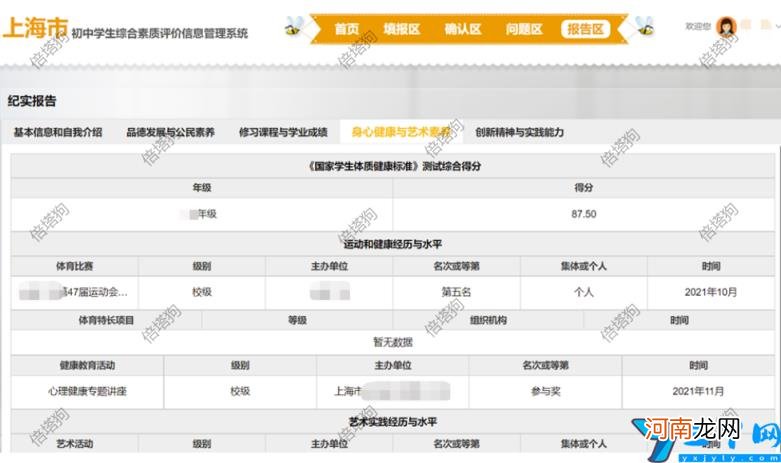
Task: Click the 87.50 score cell
Action: [584, 214]
